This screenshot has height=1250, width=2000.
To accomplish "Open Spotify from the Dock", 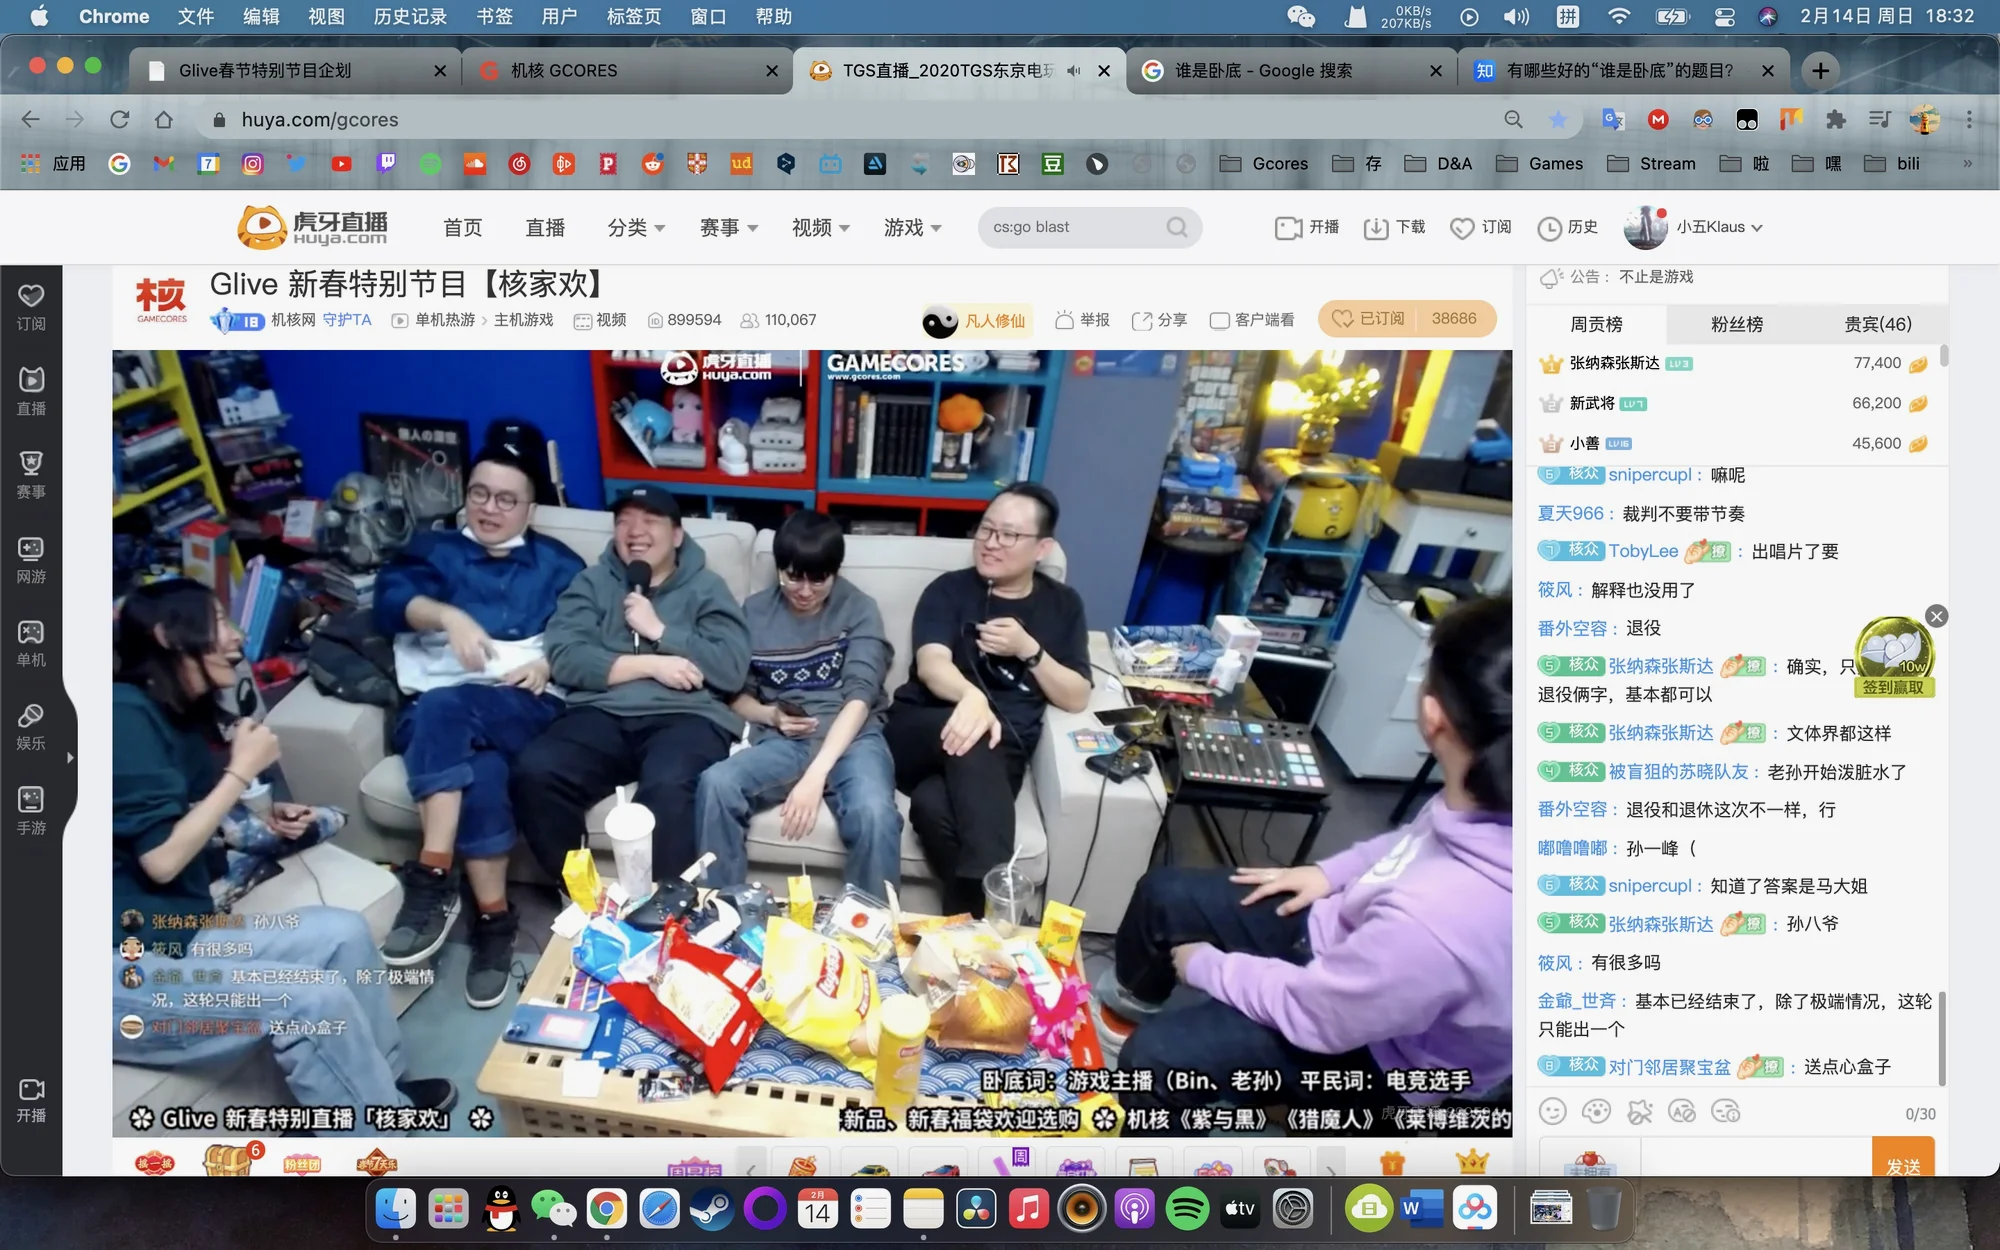I will pyautogui.click(x=1187, y=1209).
